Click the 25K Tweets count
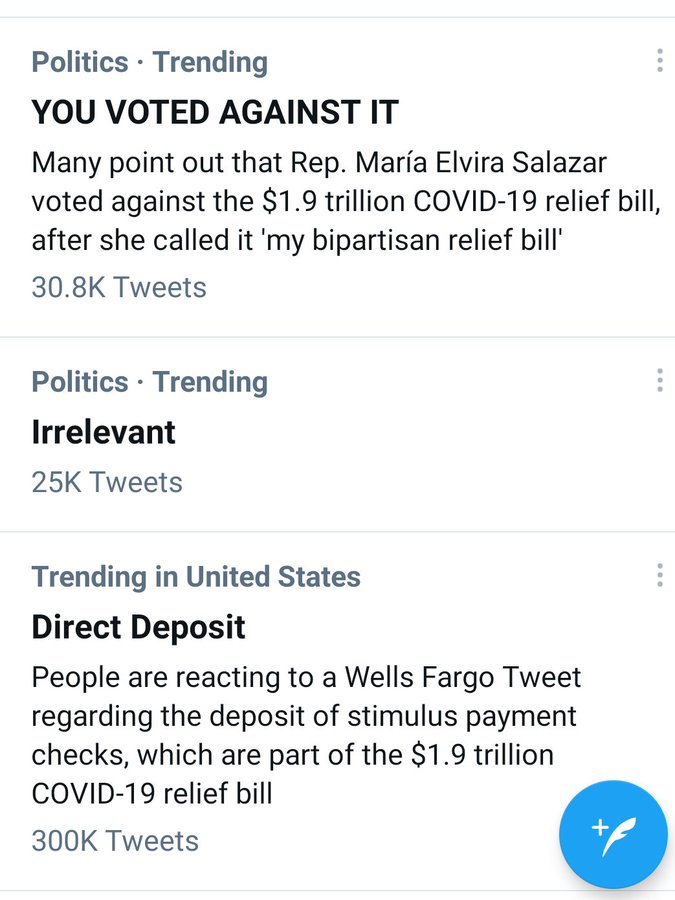The image size is (675, 900). point(107,482)
